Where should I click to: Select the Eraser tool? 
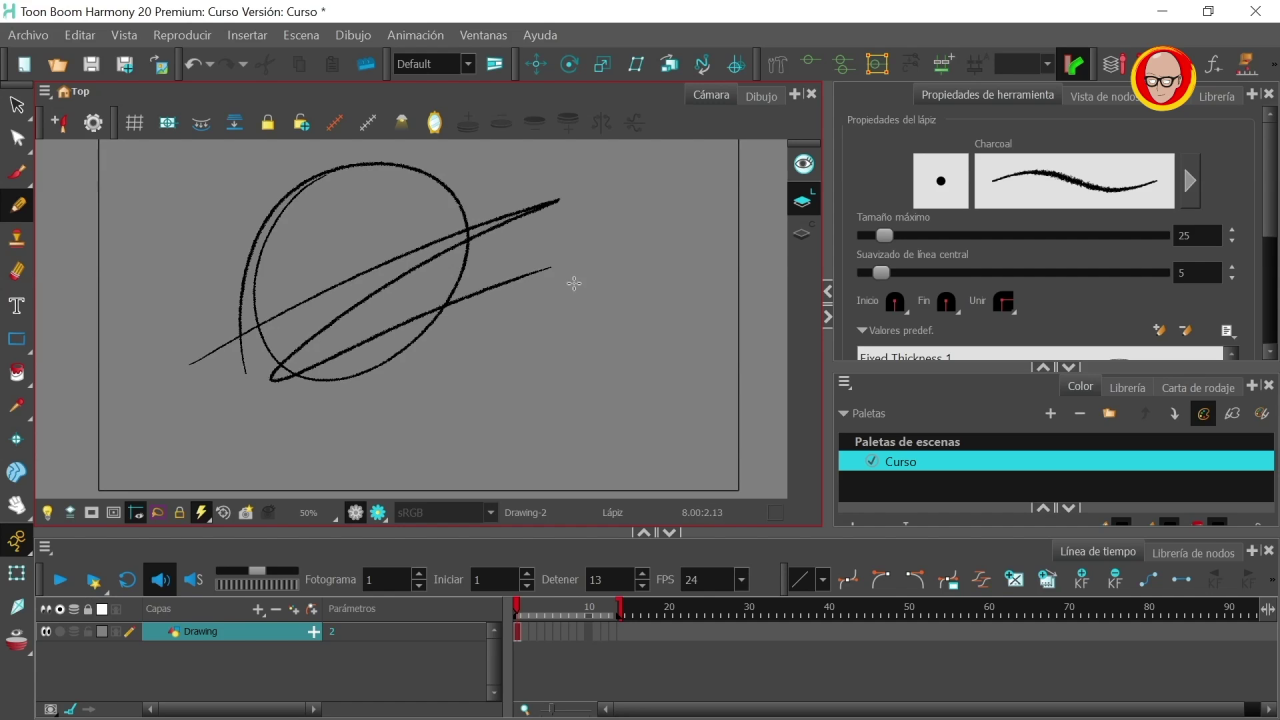pos(17,271)
